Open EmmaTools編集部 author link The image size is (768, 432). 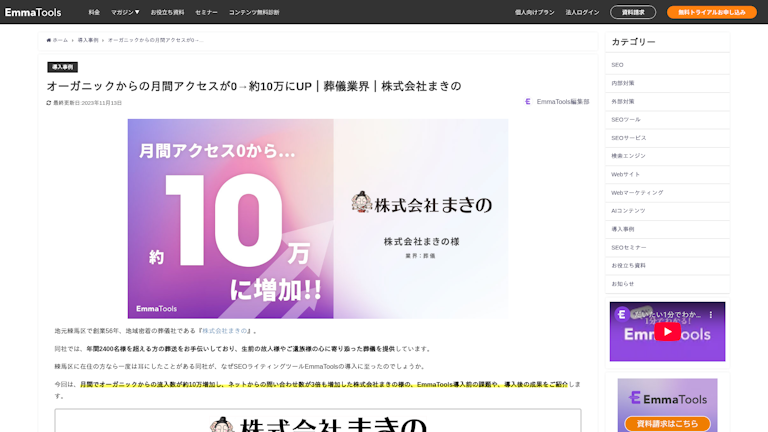click(x=563, y=101)
